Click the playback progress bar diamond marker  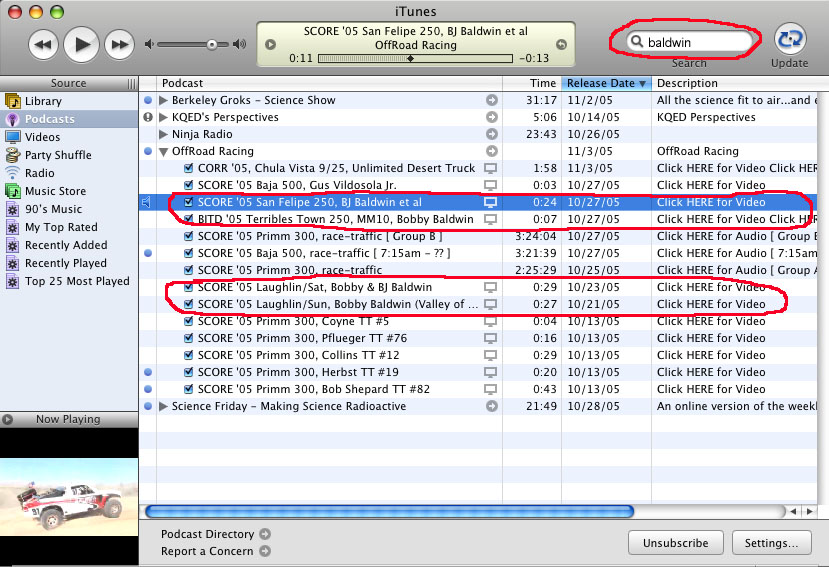411,58
